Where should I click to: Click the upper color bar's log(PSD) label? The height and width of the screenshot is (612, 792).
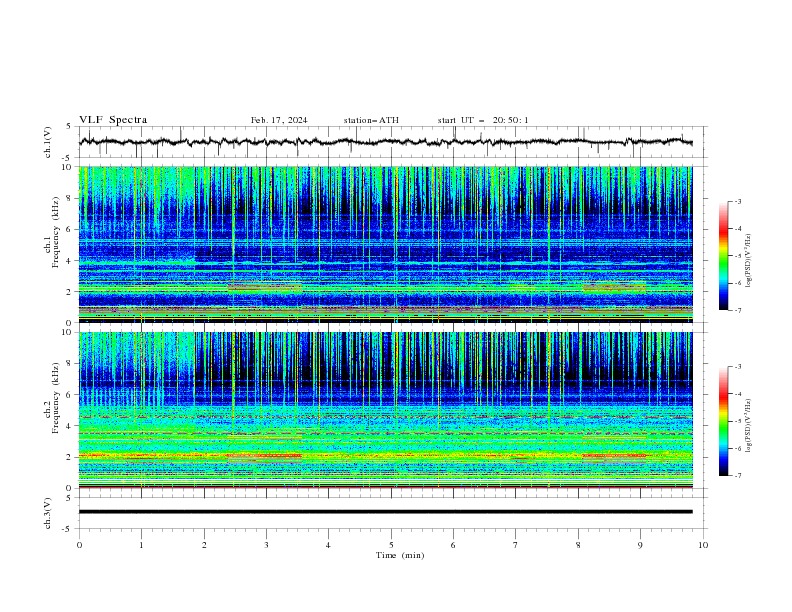(748, 261)
